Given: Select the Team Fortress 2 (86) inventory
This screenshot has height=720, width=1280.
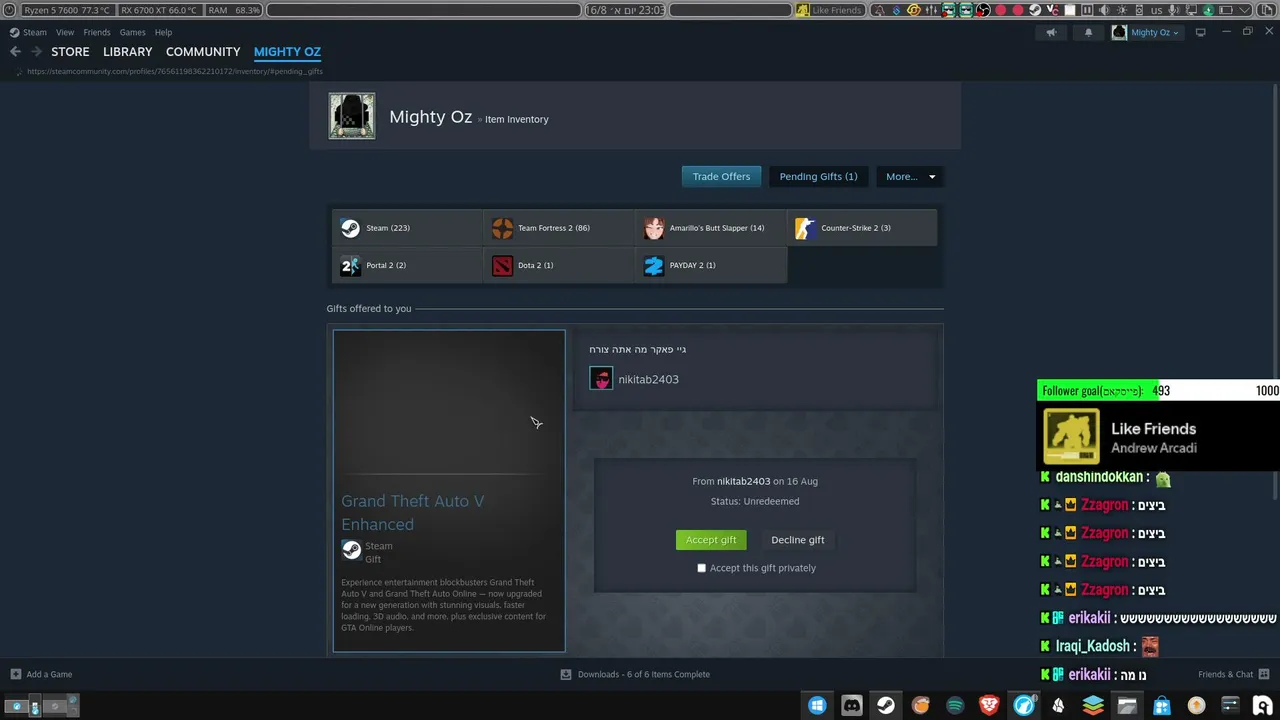Looking at the screenshot, I should (x=559, y=228).
